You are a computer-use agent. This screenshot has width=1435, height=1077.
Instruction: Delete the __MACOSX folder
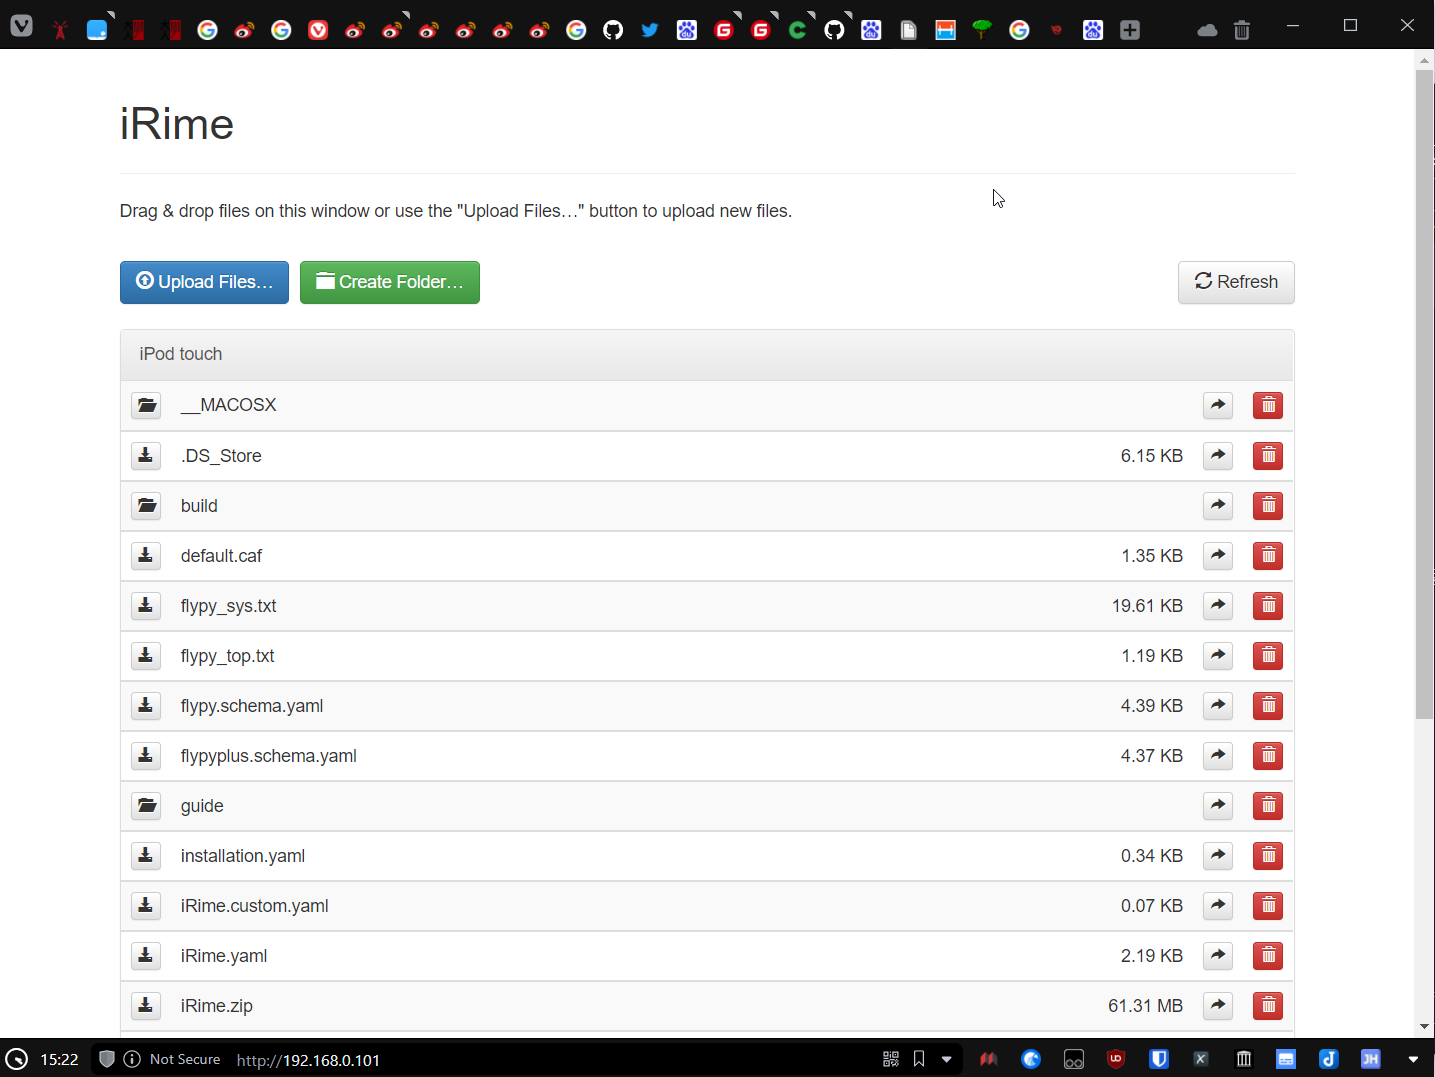[1267, 406]
